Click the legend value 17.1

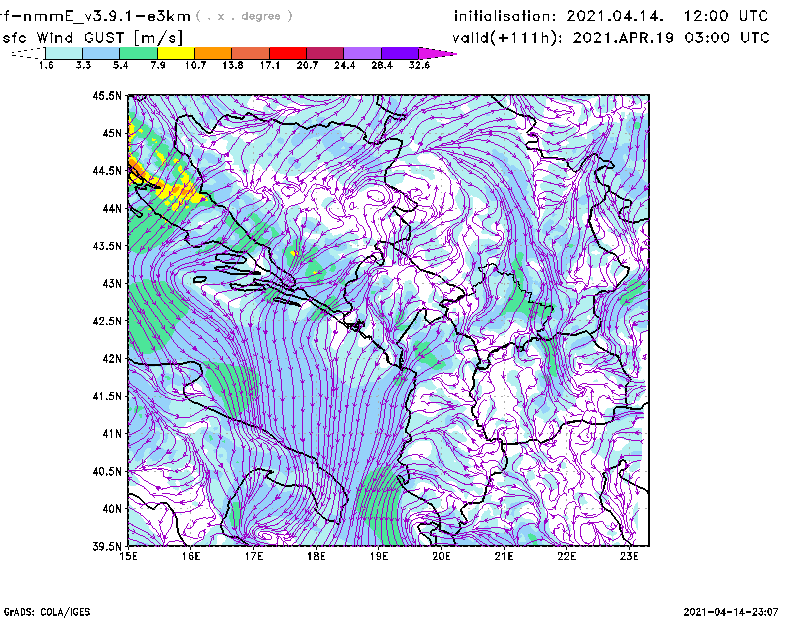point(269,65)
